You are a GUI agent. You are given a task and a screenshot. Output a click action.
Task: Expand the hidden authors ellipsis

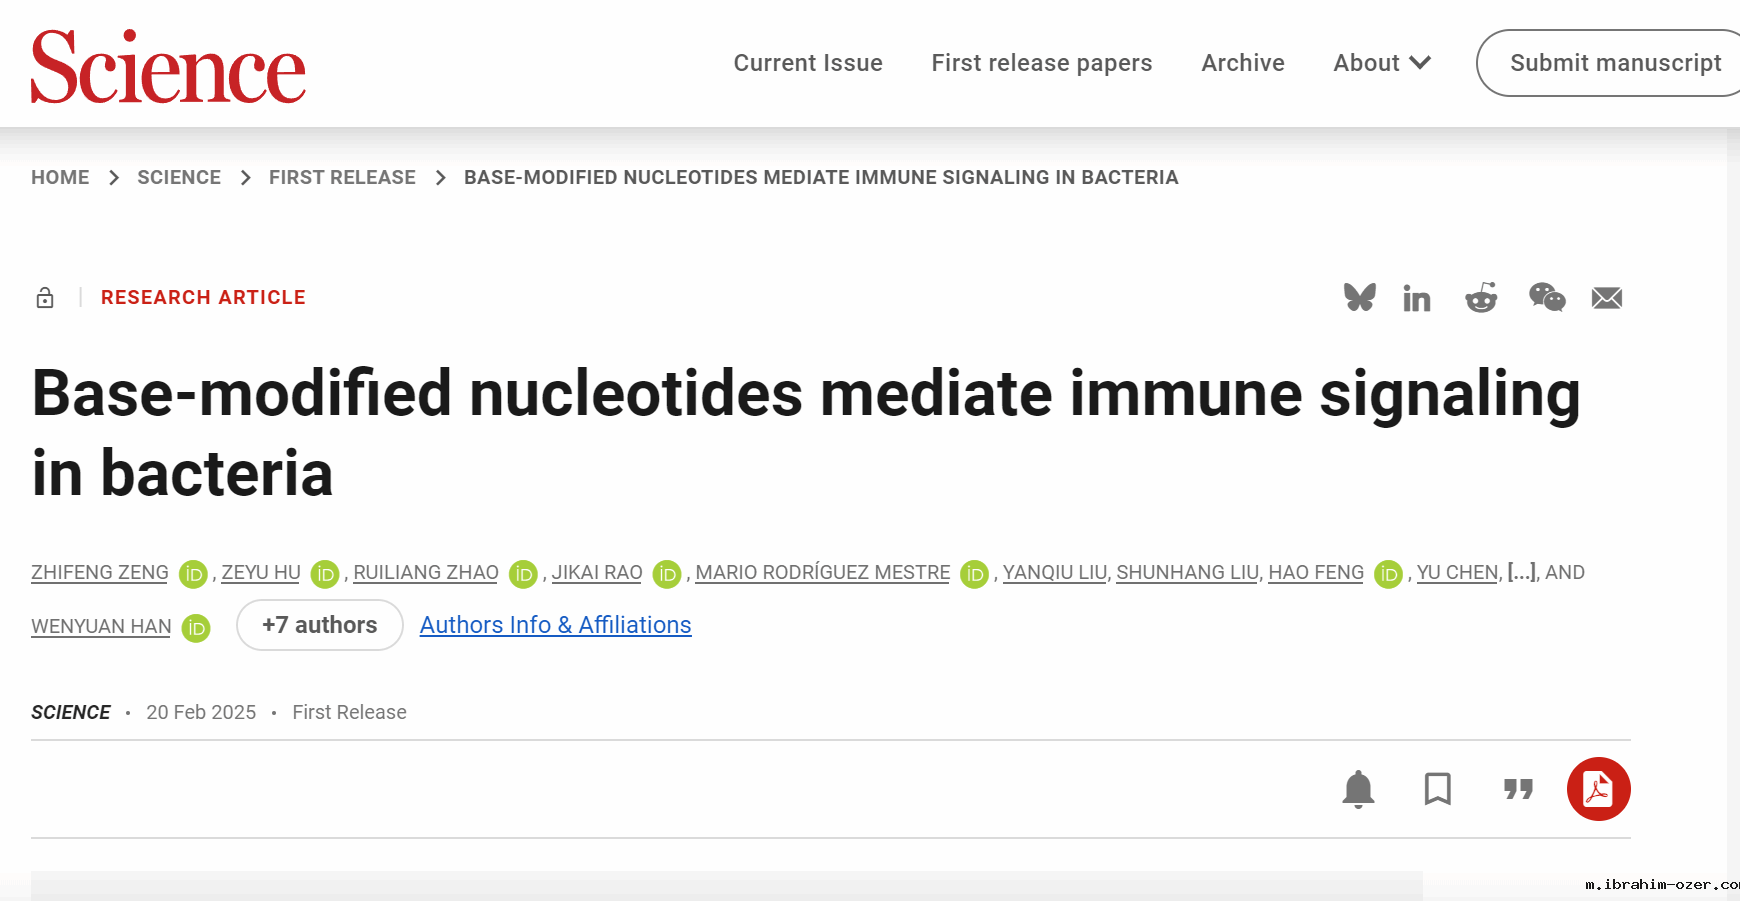(x=1521, y=572)
